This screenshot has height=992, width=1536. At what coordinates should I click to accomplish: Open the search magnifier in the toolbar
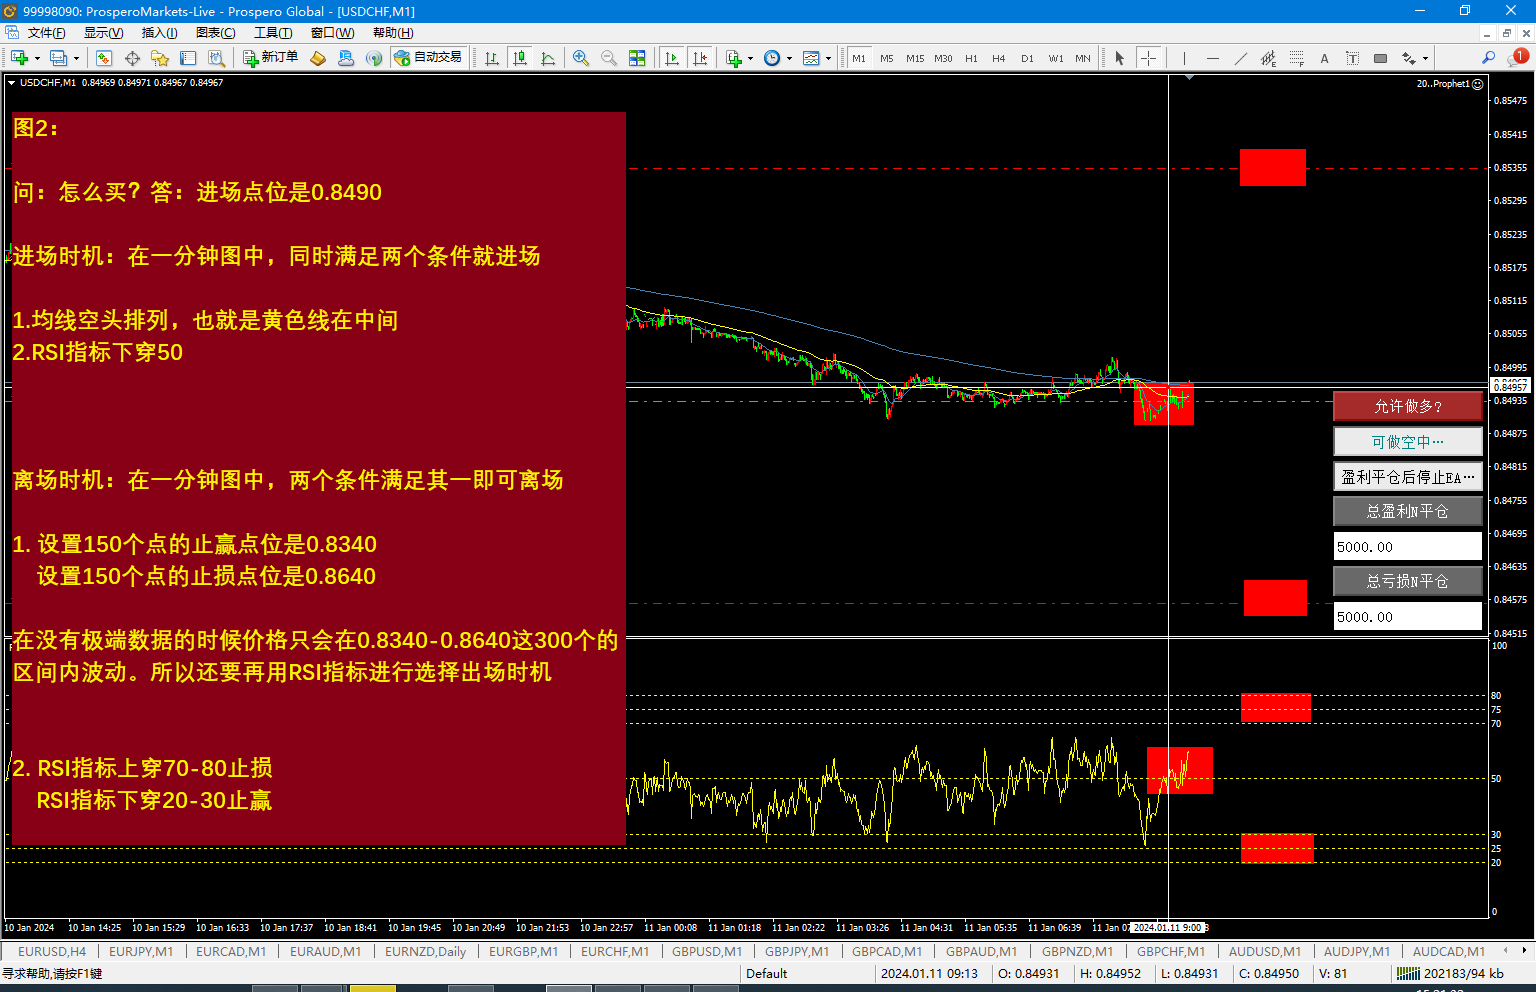tap(1489, 58)
